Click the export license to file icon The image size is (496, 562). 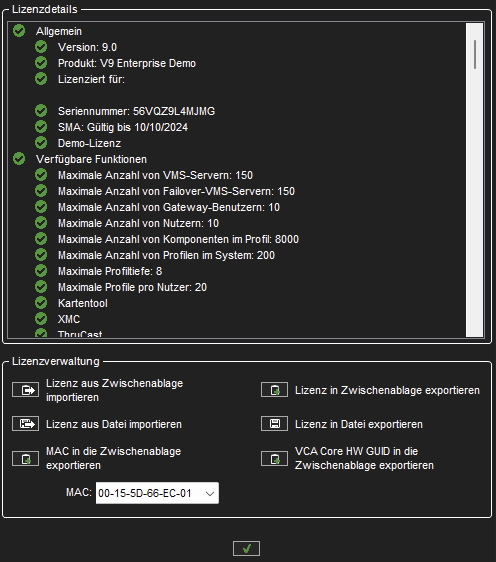click(x=274, y=424)
